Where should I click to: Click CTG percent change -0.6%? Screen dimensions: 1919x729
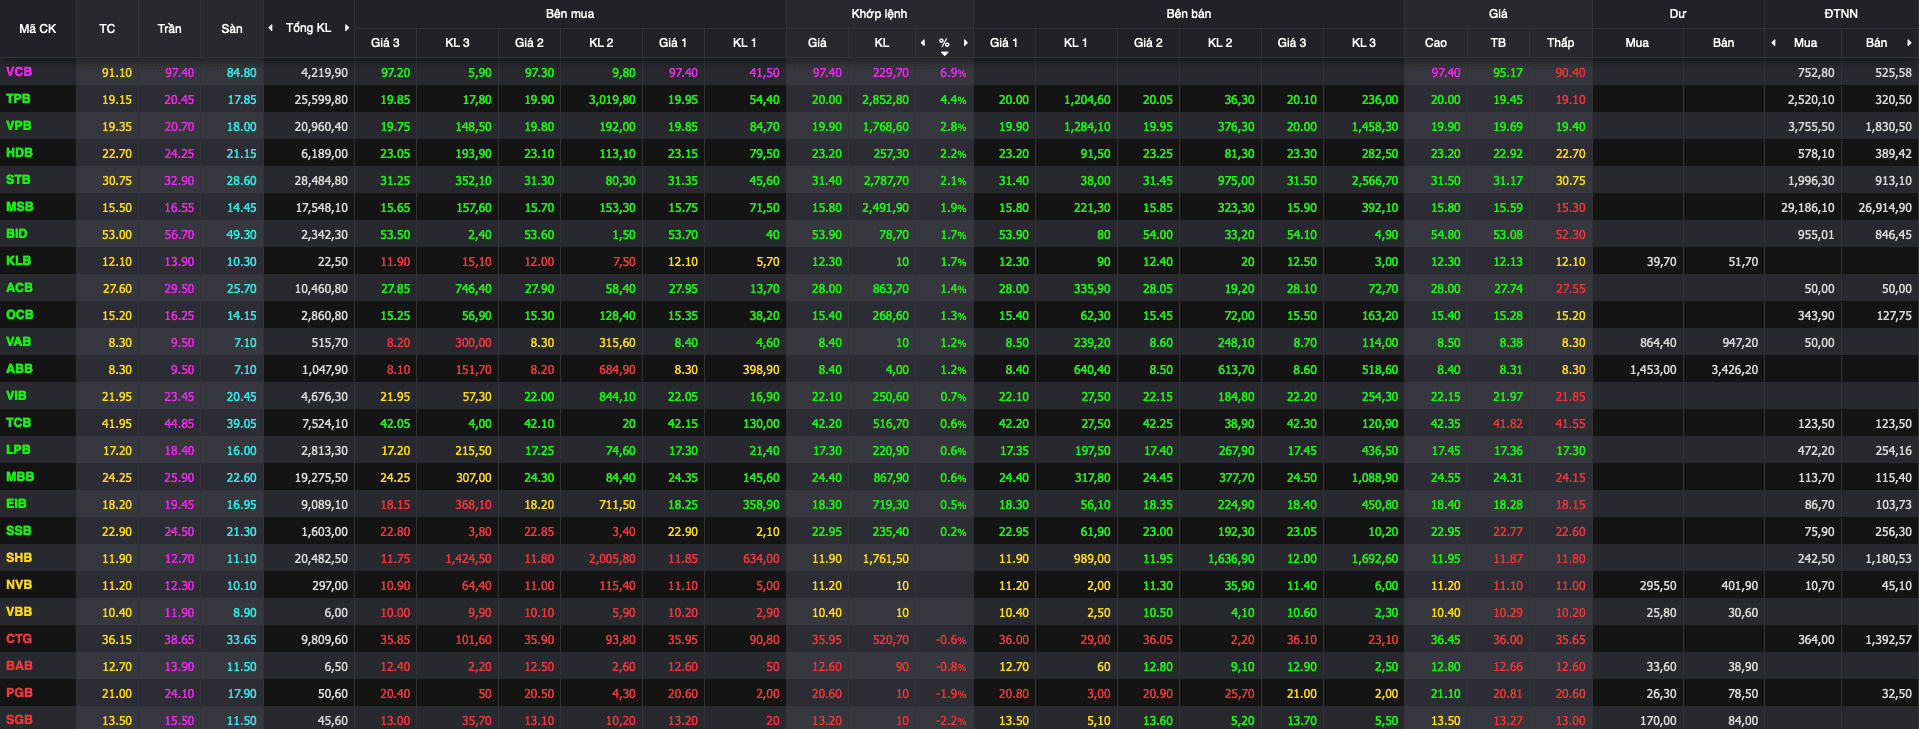pyautogui.click(x=951, y=640)
